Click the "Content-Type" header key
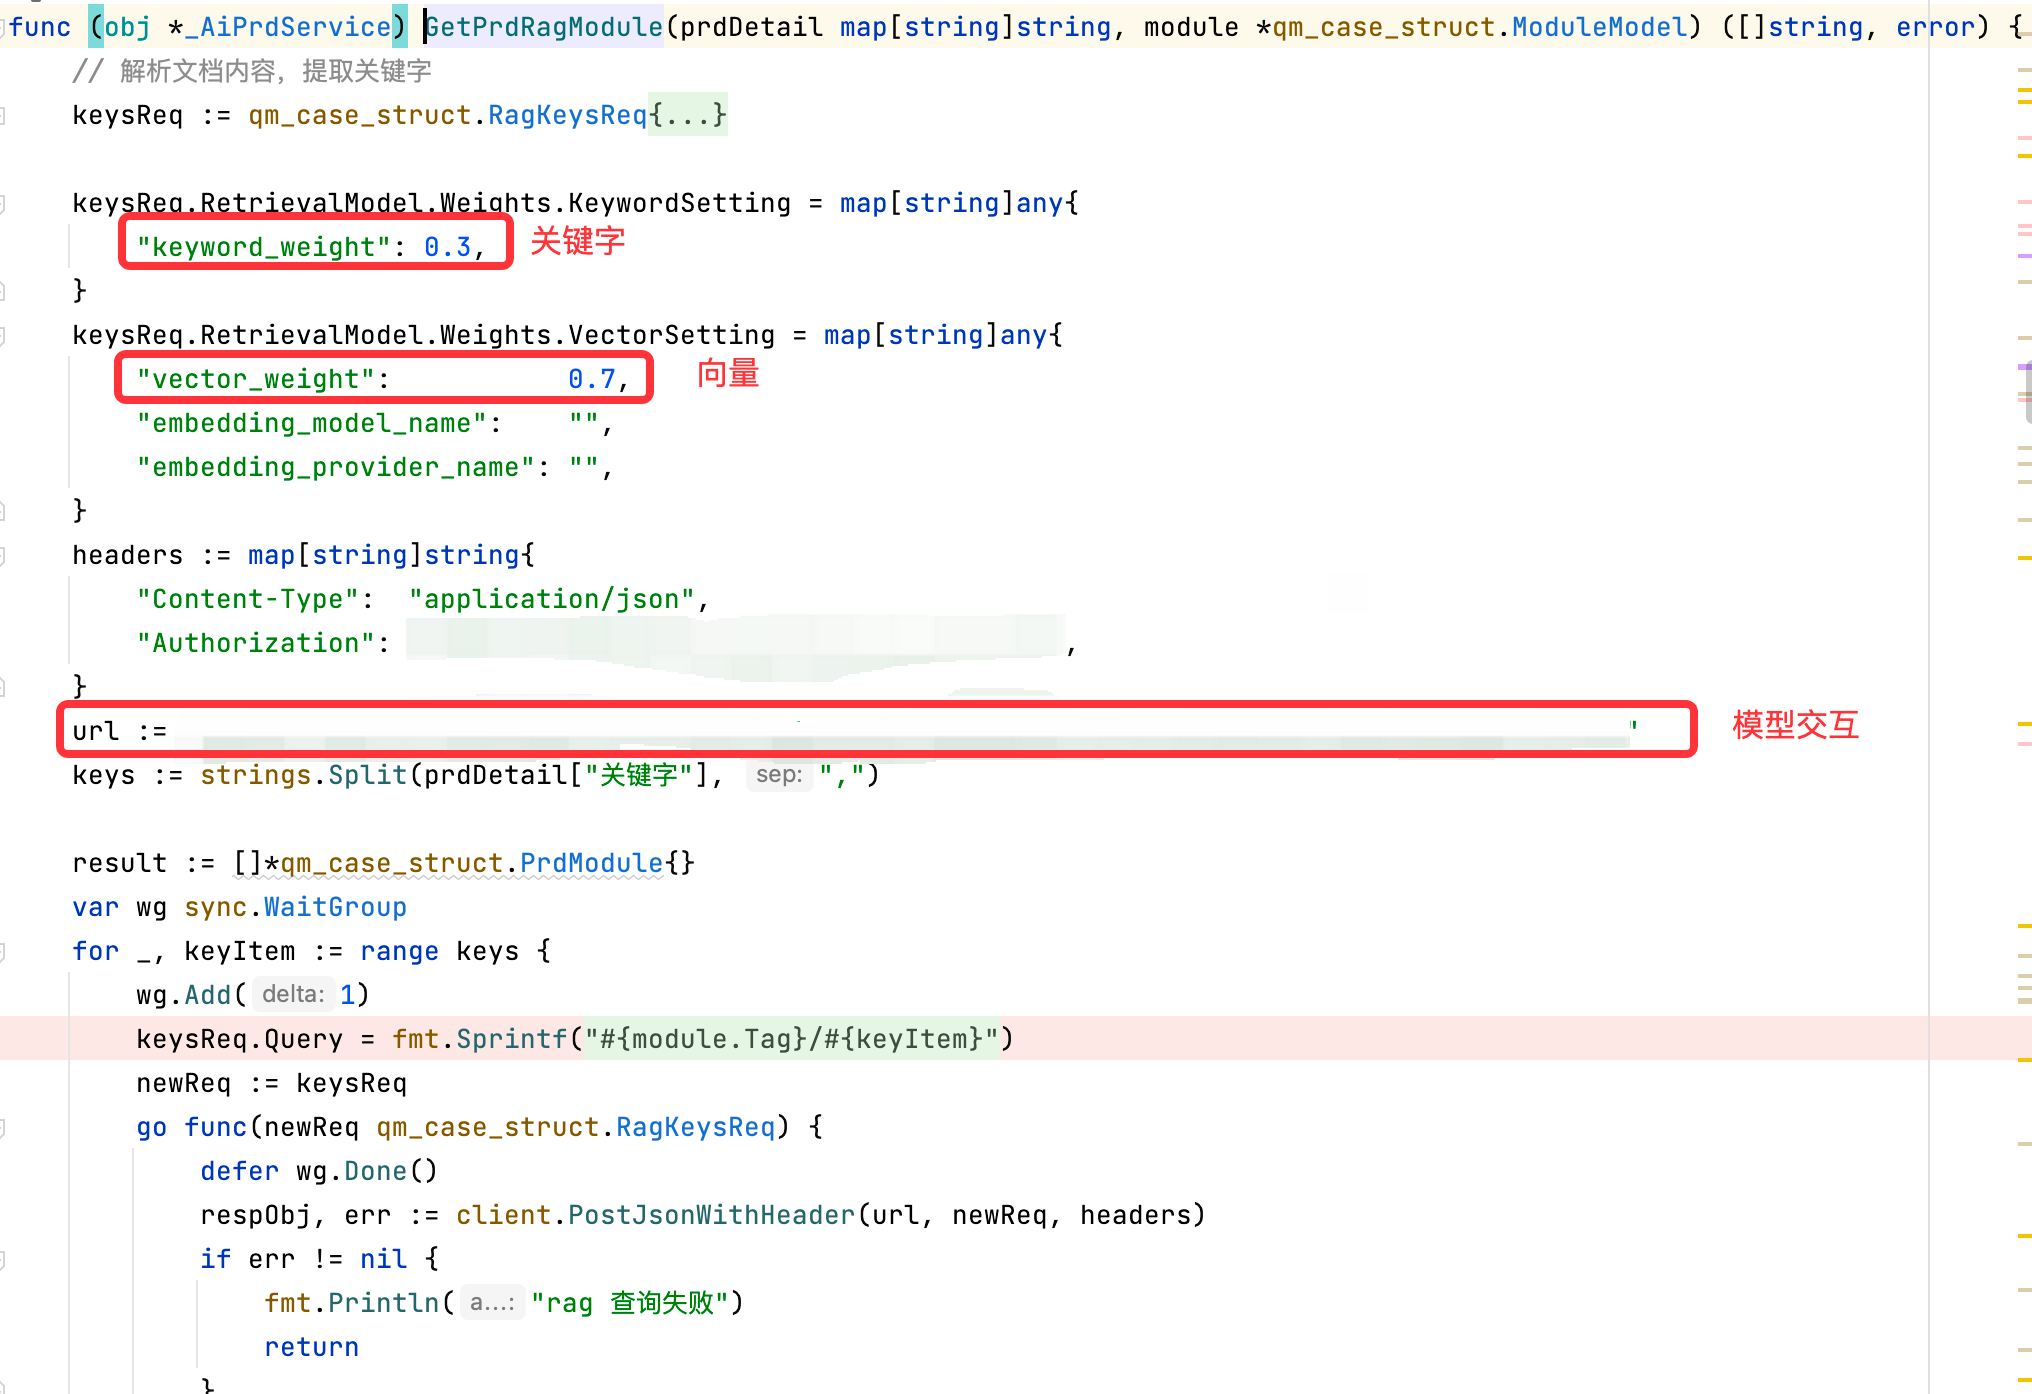Screen dimensions: 2032x1394 coord(248,599)
